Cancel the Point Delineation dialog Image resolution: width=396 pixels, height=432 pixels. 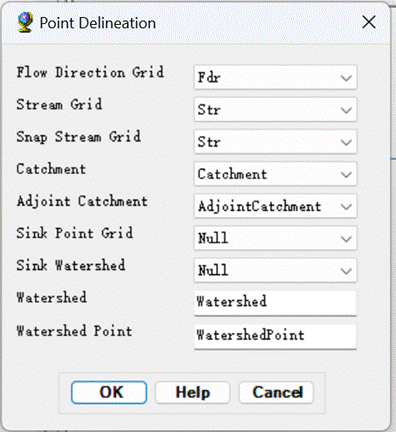(x=276, y=392)
